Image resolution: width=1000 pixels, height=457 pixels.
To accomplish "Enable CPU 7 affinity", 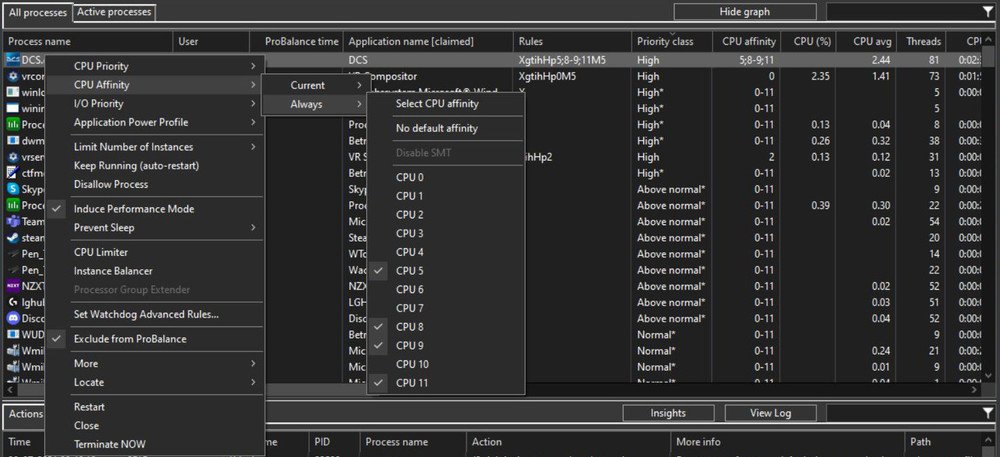I will tap(445, 308).
